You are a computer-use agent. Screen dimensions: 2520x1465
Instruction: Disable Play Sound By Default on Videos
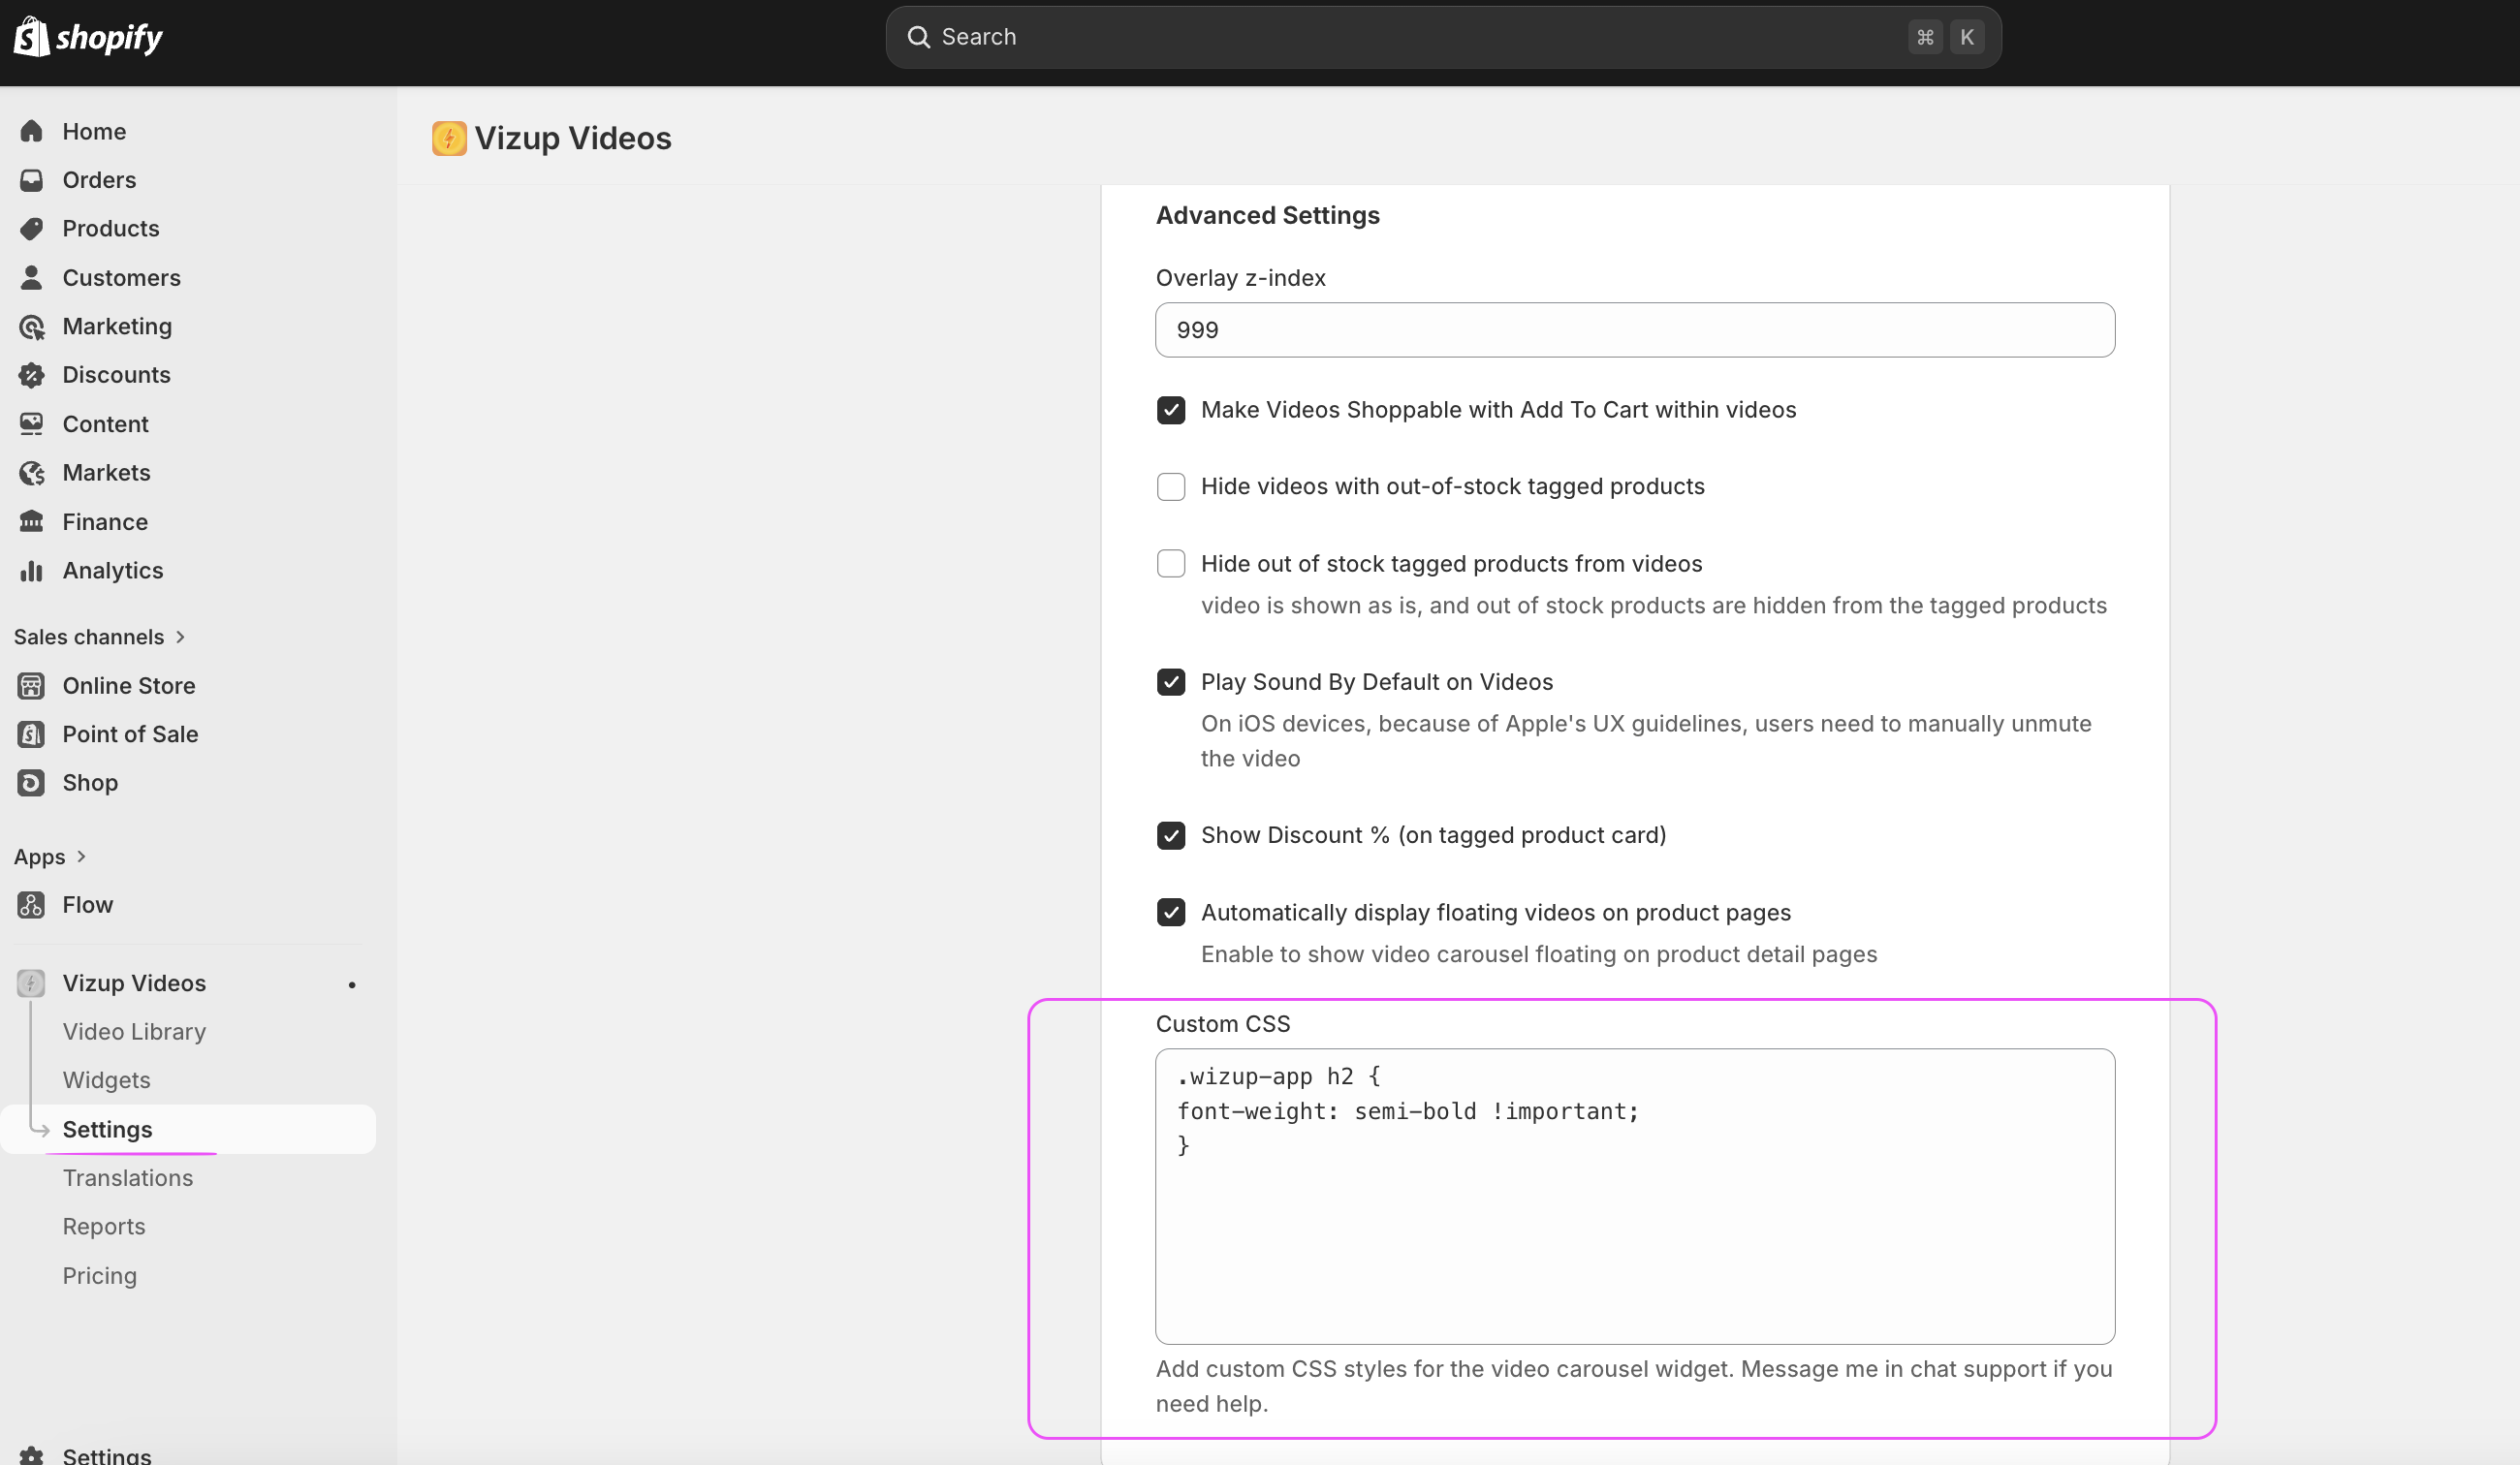point(1170,681)
